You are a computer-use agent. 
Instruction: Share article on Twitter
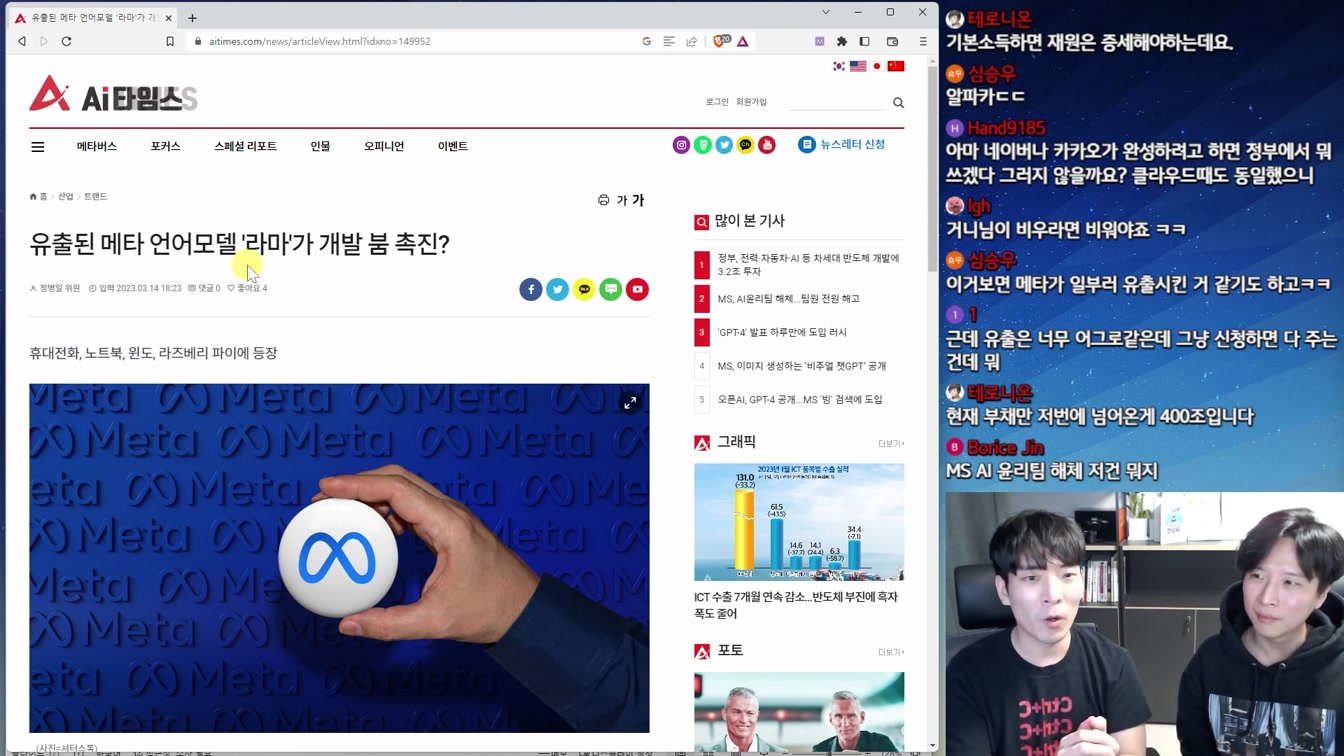click(557, 289)
